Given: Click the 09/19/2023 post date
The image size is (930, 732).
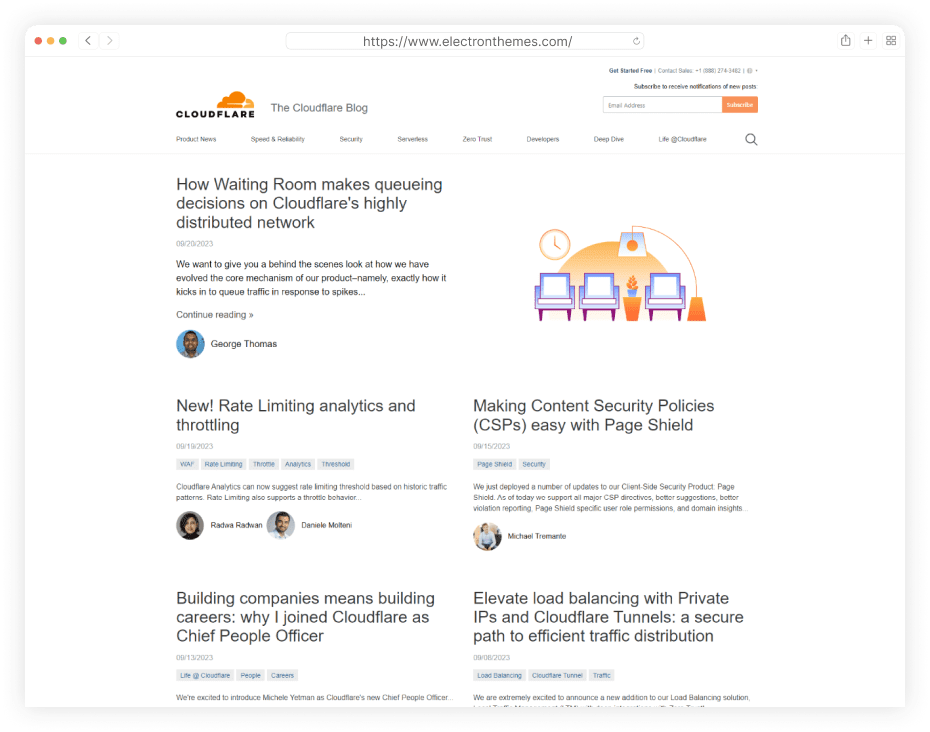Looking at the screenshot, I should click(195, 447).
